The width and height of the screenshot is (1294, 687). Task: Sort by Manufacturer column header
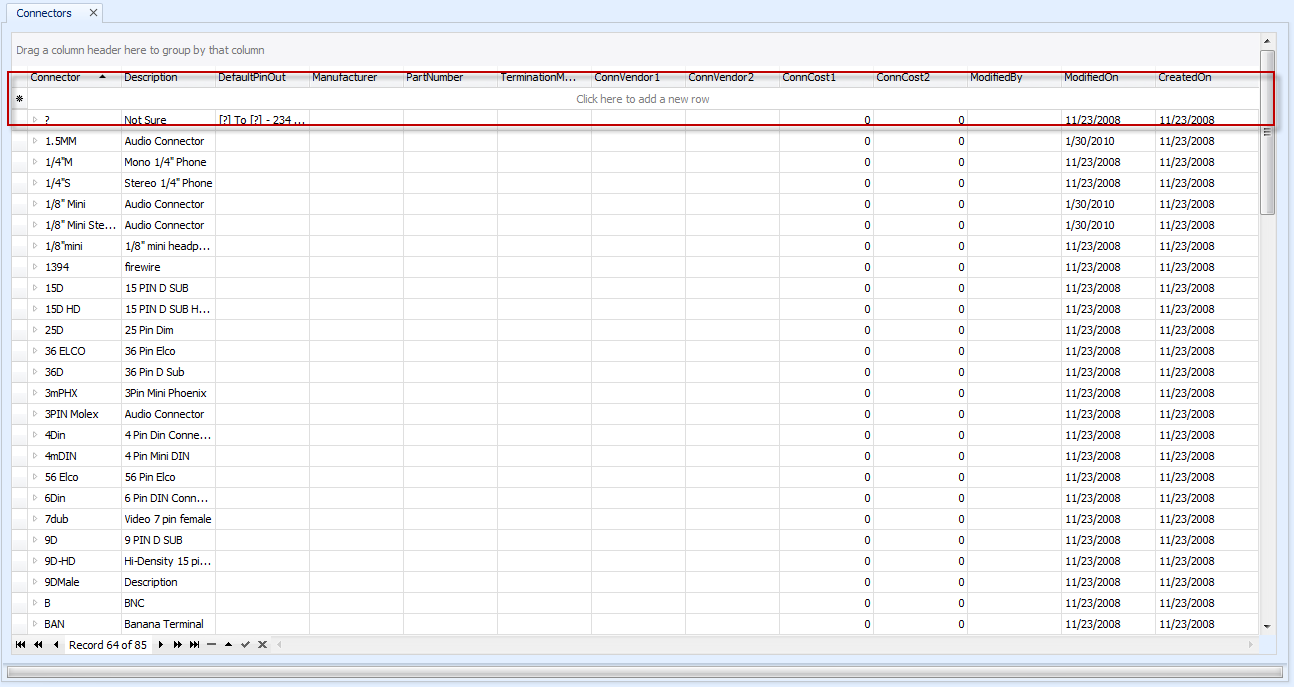(356, 77)
